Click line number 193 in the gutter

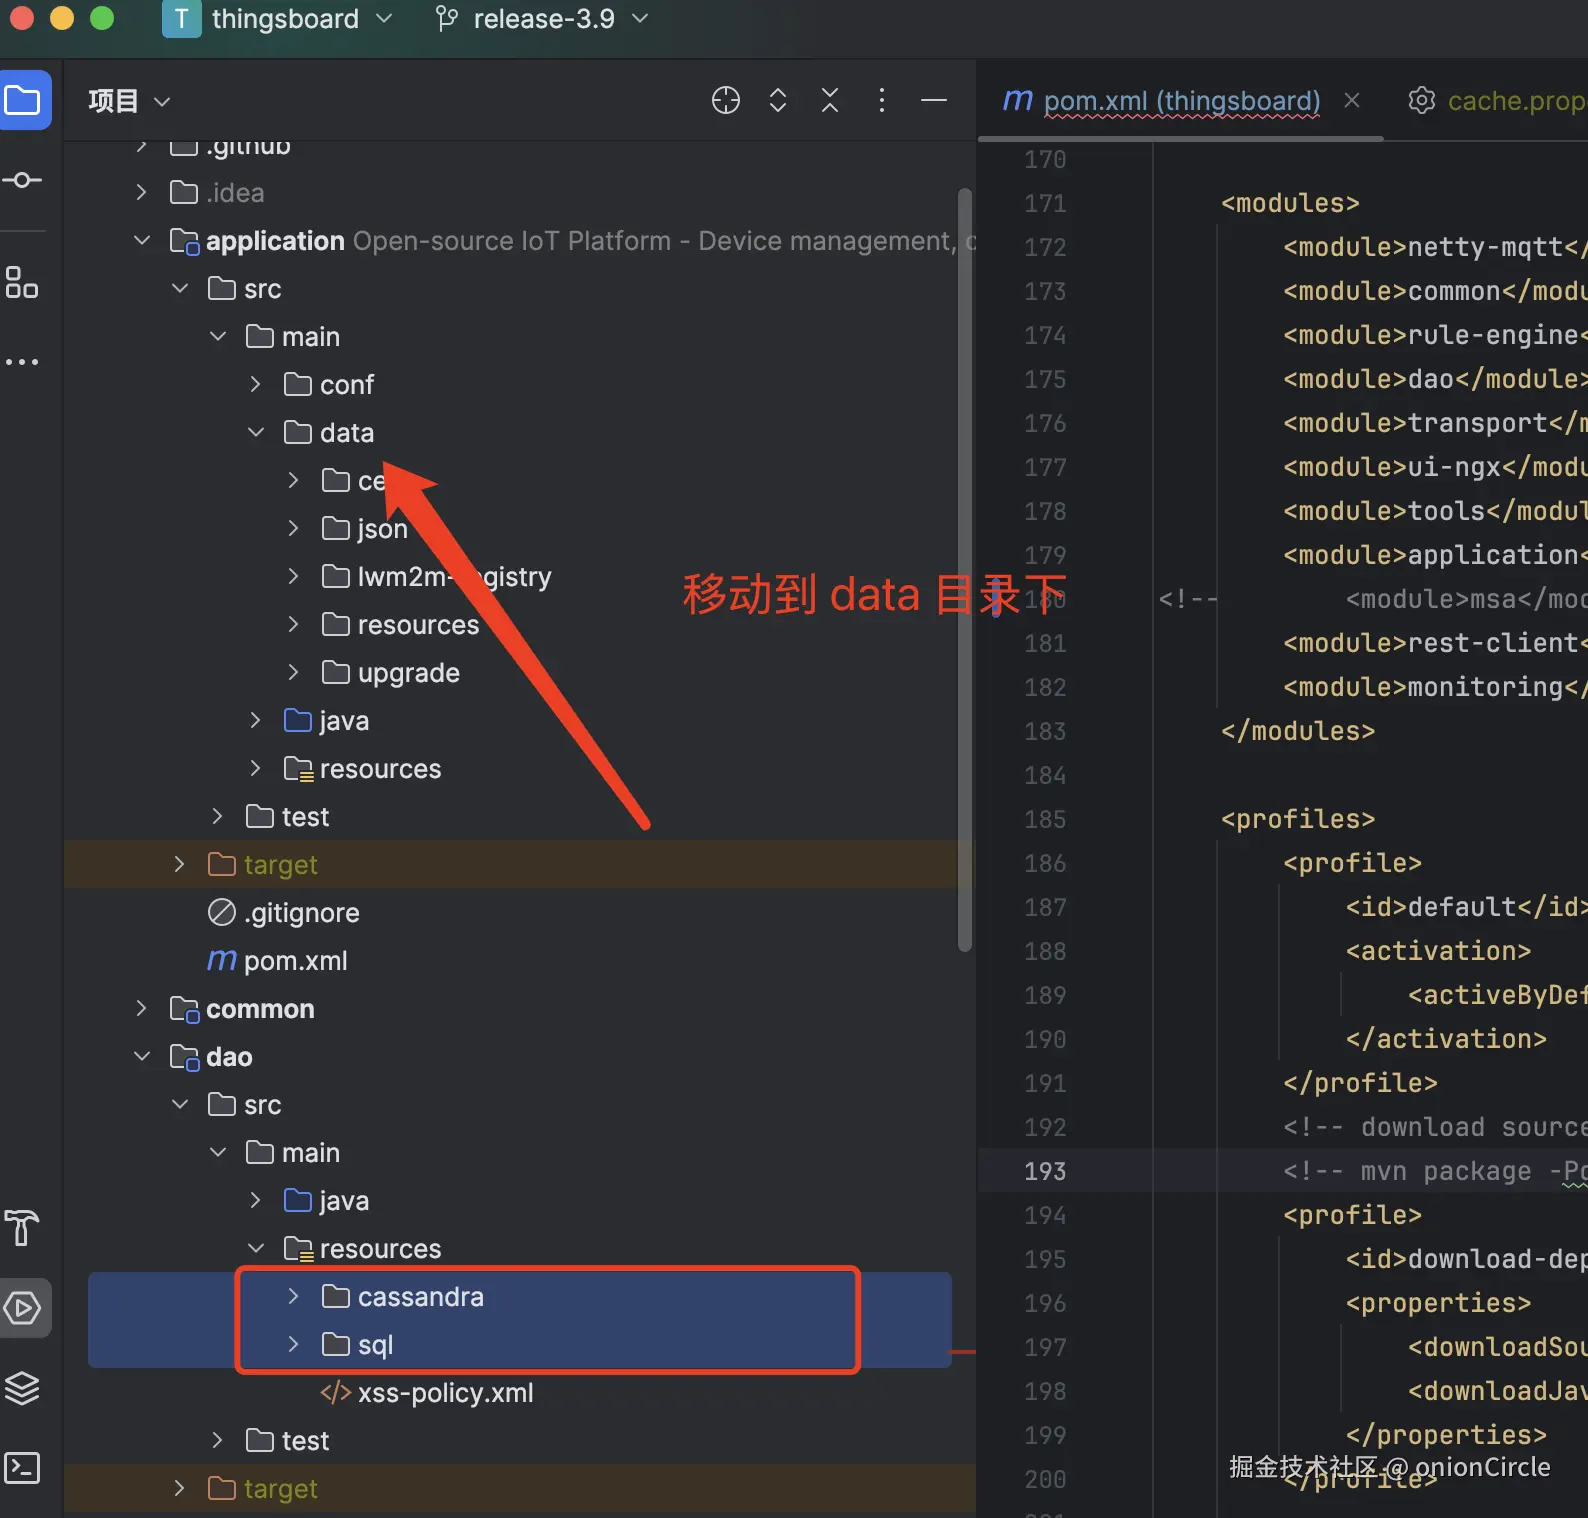click(1045, 1171)
